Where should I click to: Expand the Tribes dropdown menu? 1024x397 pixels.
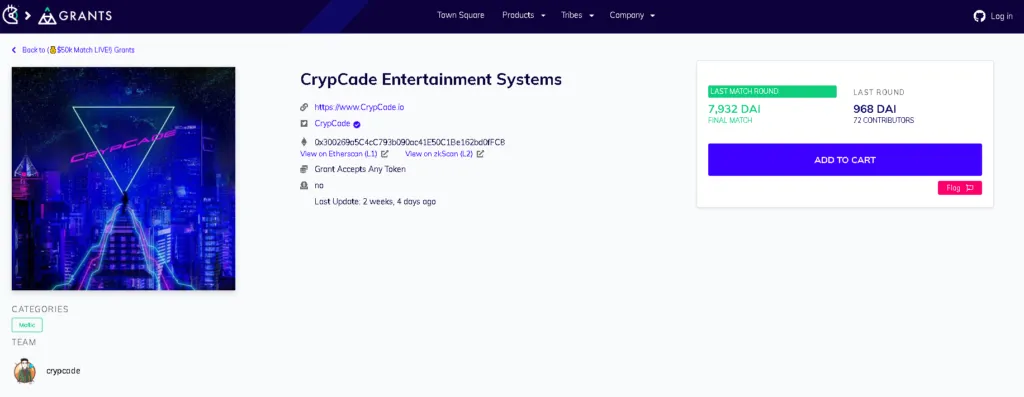click(x=577, y=15)
